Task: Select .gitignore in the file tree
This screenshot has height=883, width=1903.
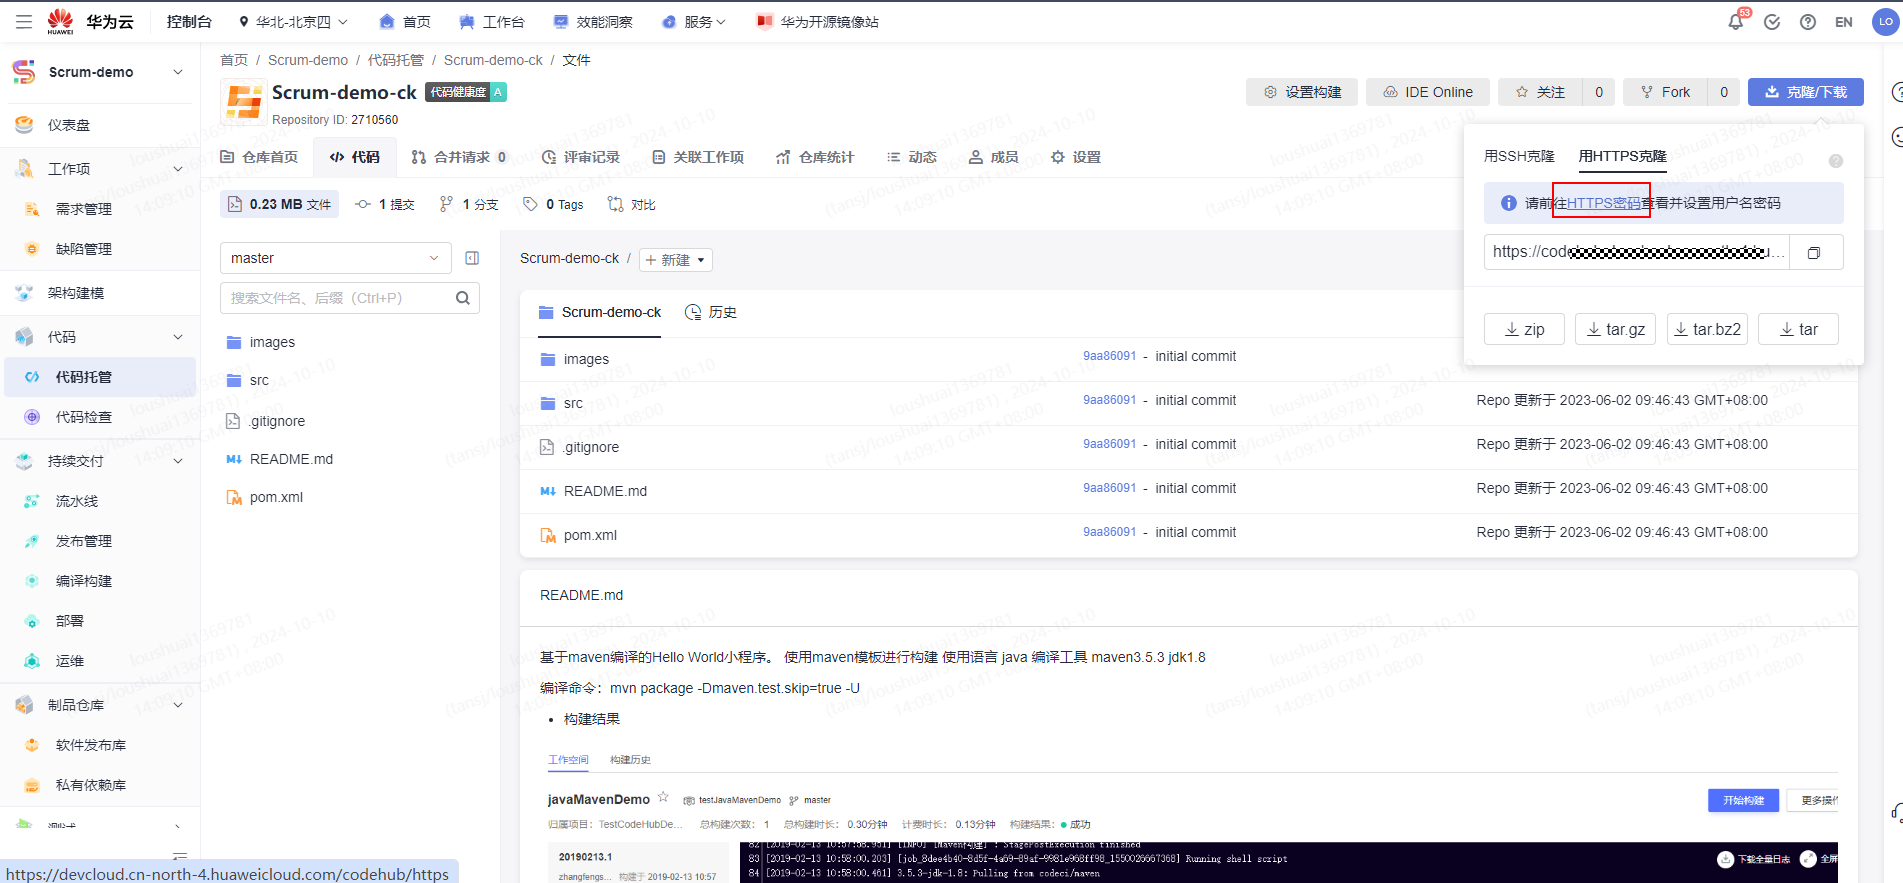Action: tap(266, 421)
